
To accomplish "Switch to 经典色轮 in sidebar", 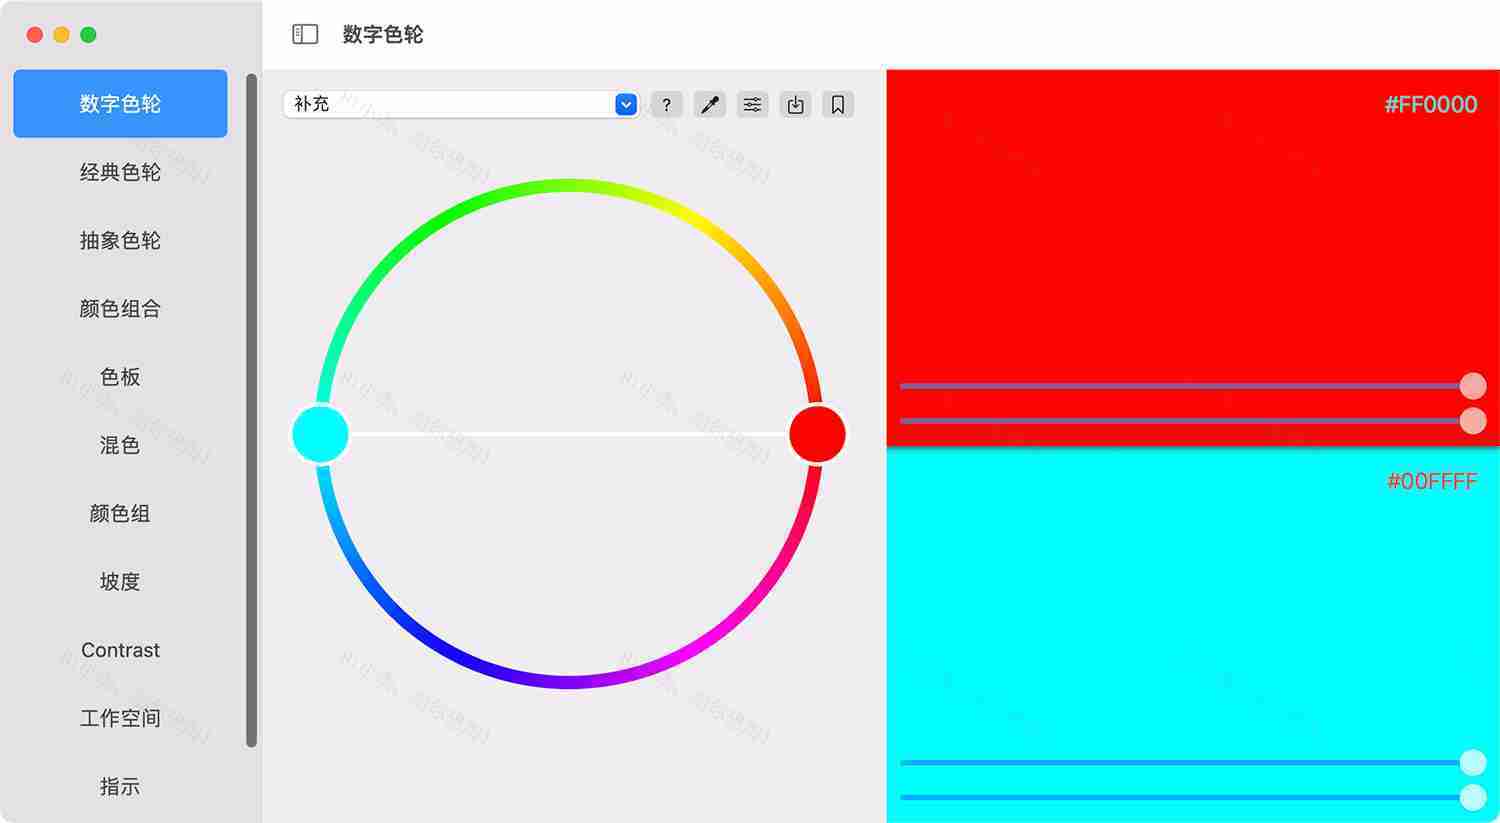I will pos(120,172).
